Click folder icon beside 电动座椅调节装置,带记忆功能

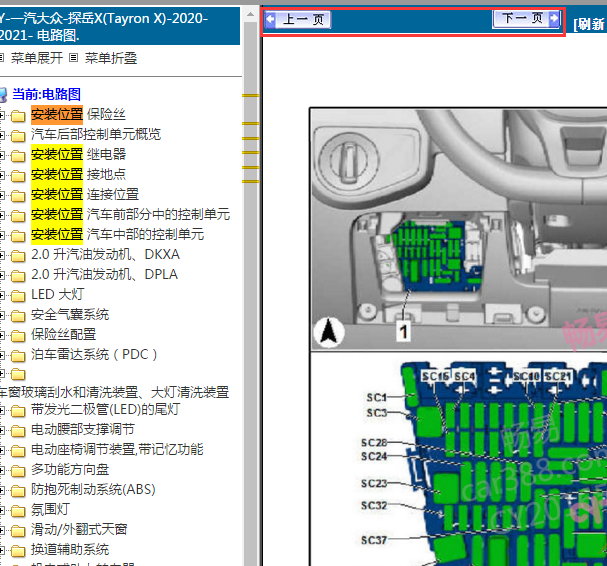(x=18, y=451)
